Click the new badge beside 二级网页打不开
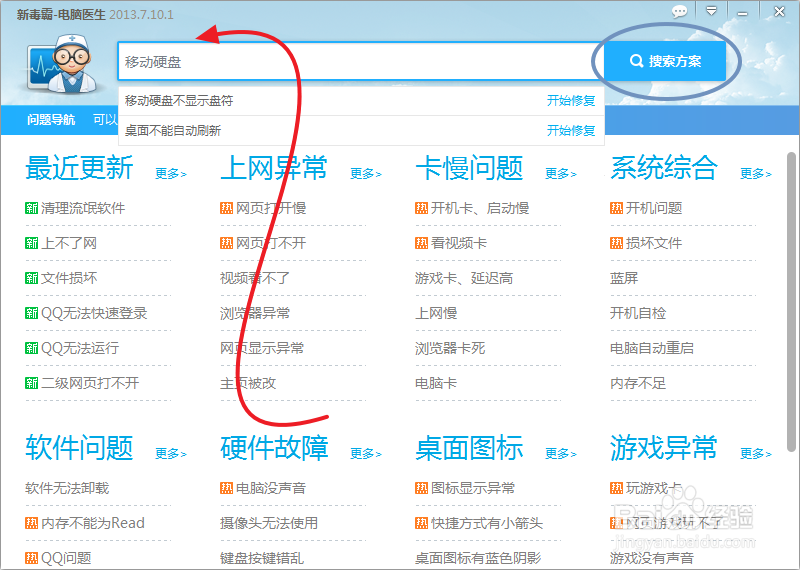The width and height of the screenshot is (800, 570). tap(32, 383)
